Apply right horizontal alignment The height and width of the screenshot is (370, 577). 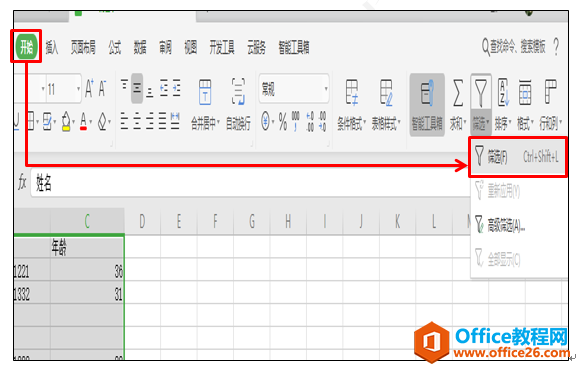pyautogui.click(x=150, y=121)
